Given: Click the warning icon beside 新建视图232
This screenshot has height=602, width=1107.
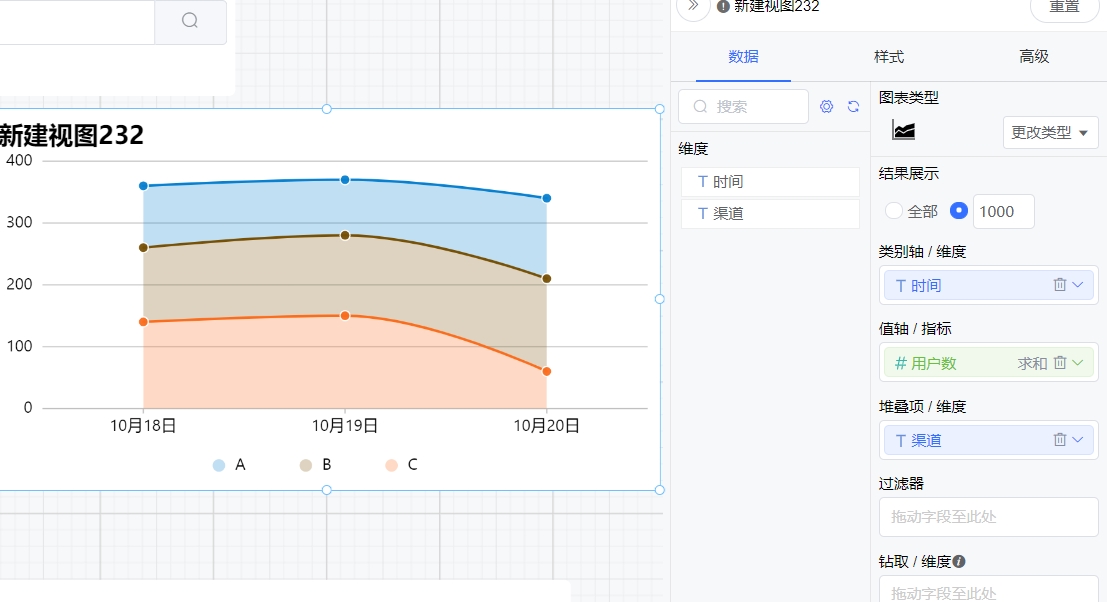Looking at the screenshot, I should [722, 6].
